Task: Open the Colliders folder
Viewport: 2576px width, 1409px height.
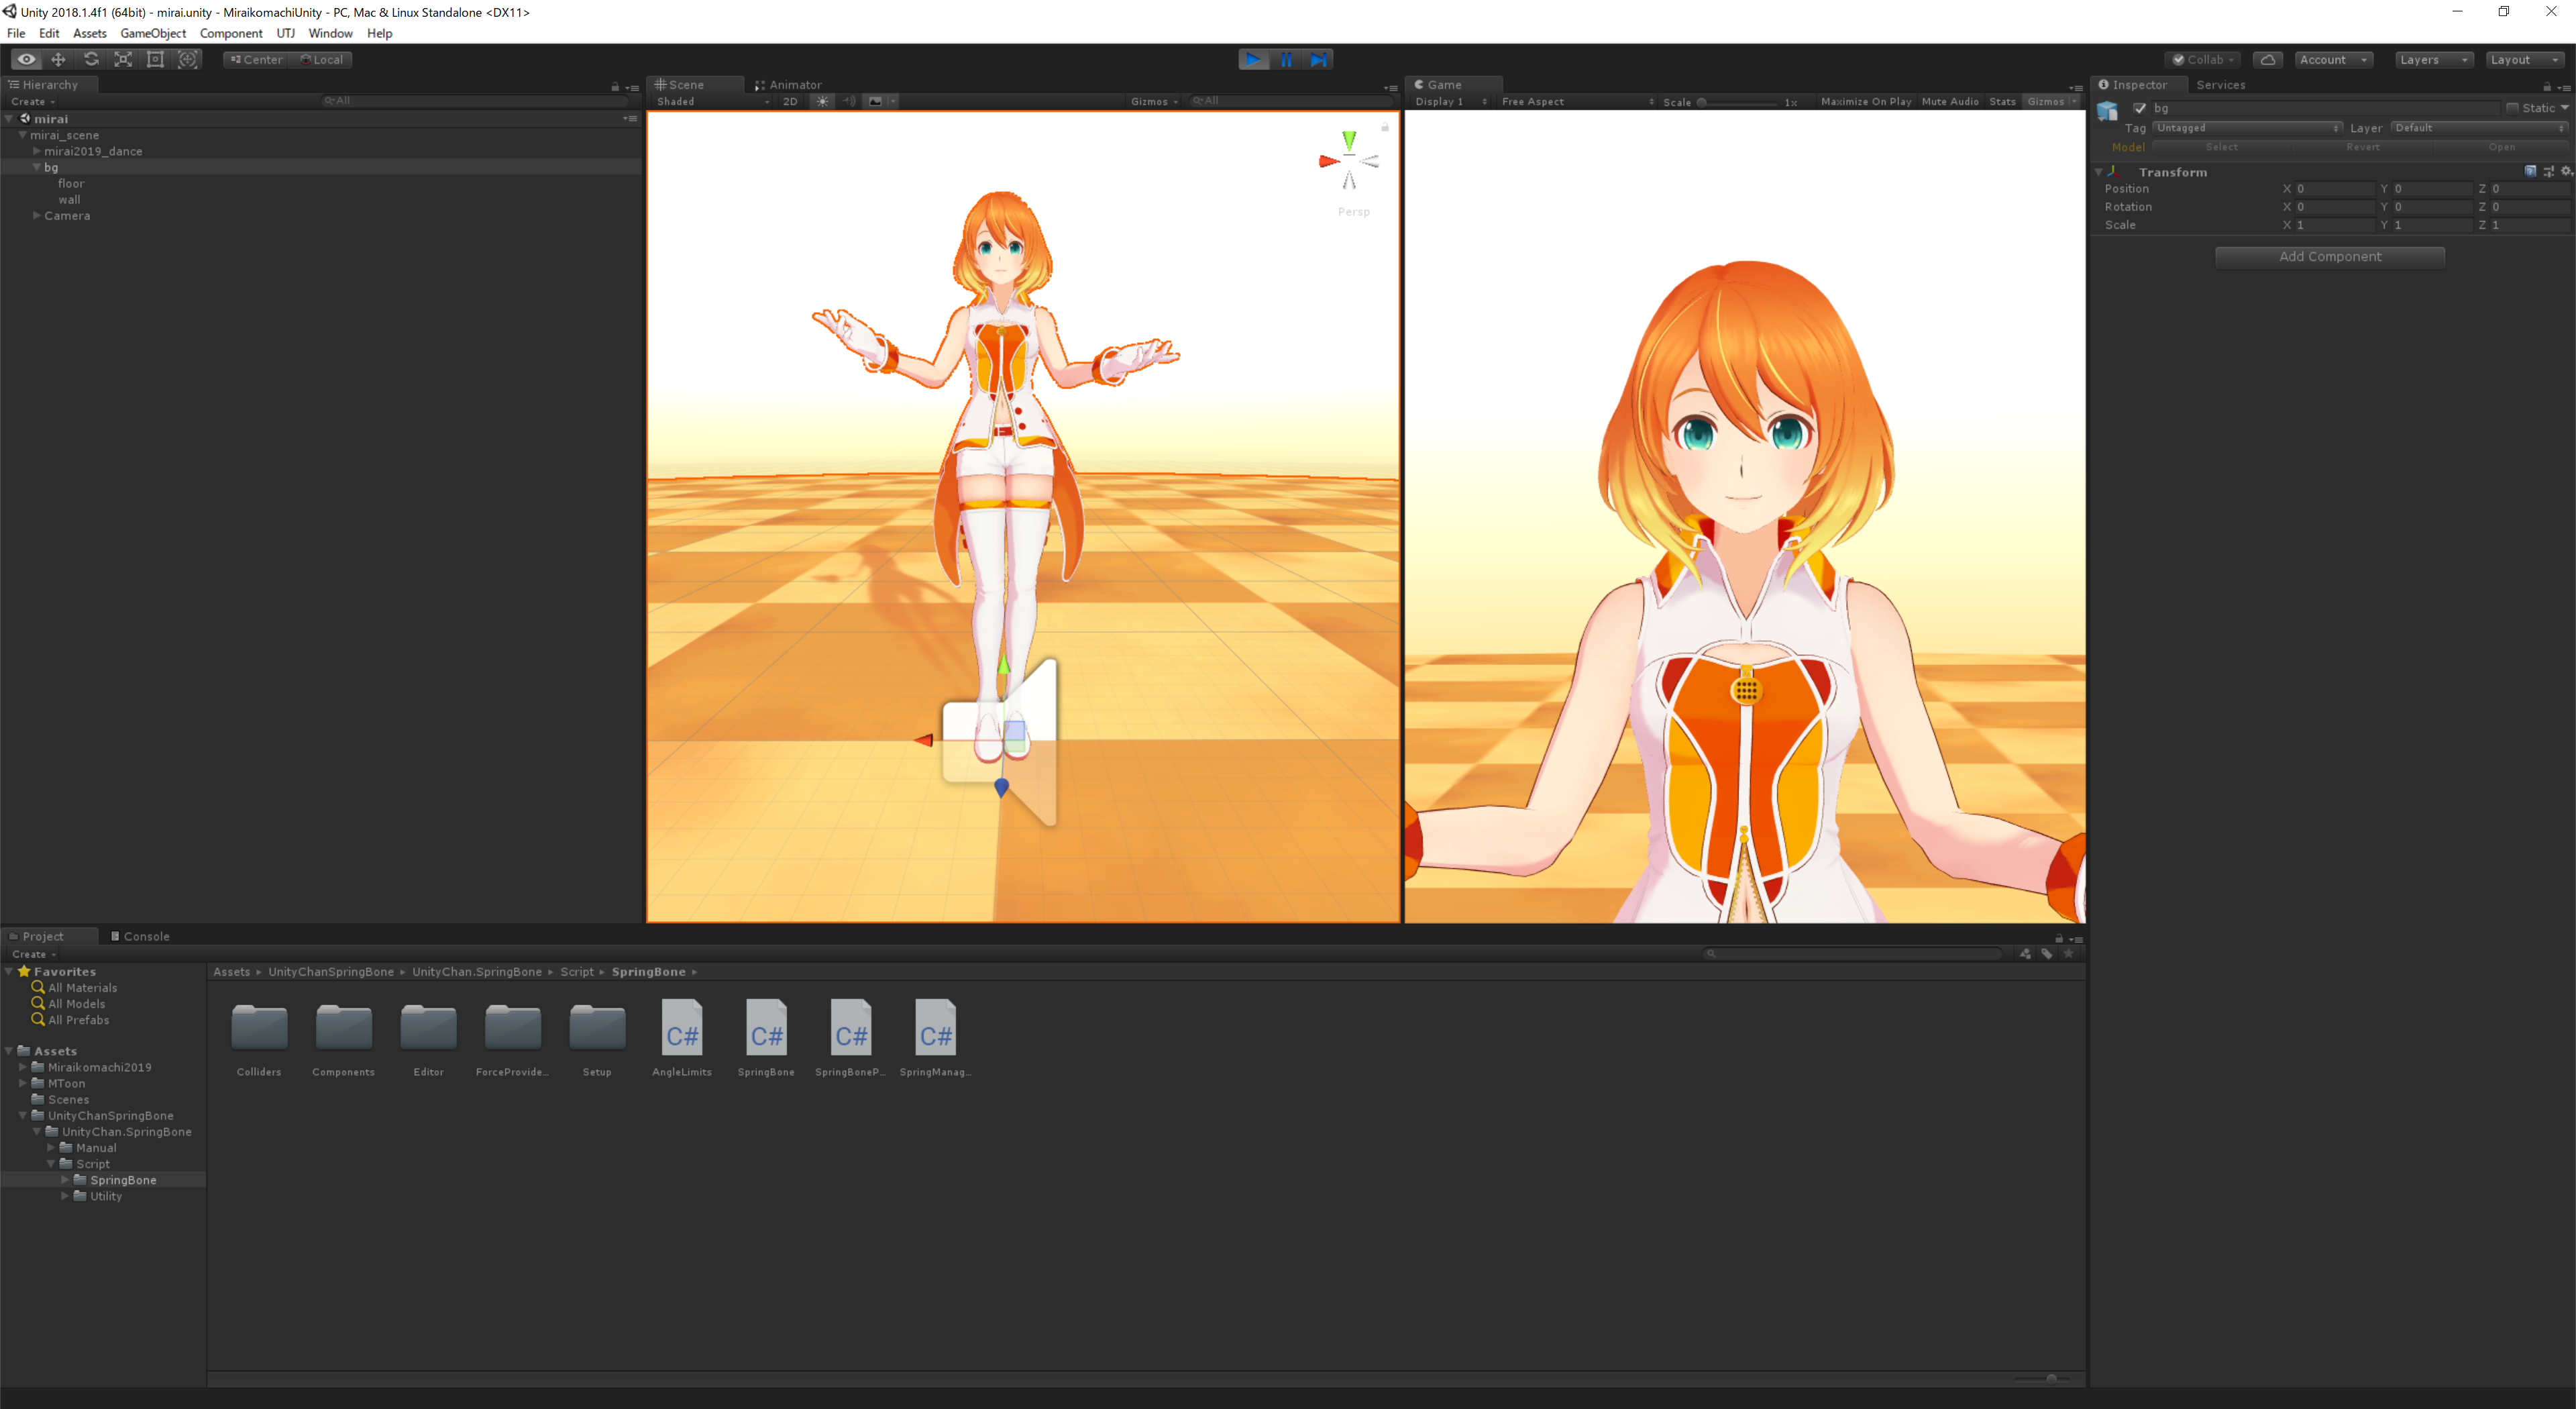Action: 259,1037
